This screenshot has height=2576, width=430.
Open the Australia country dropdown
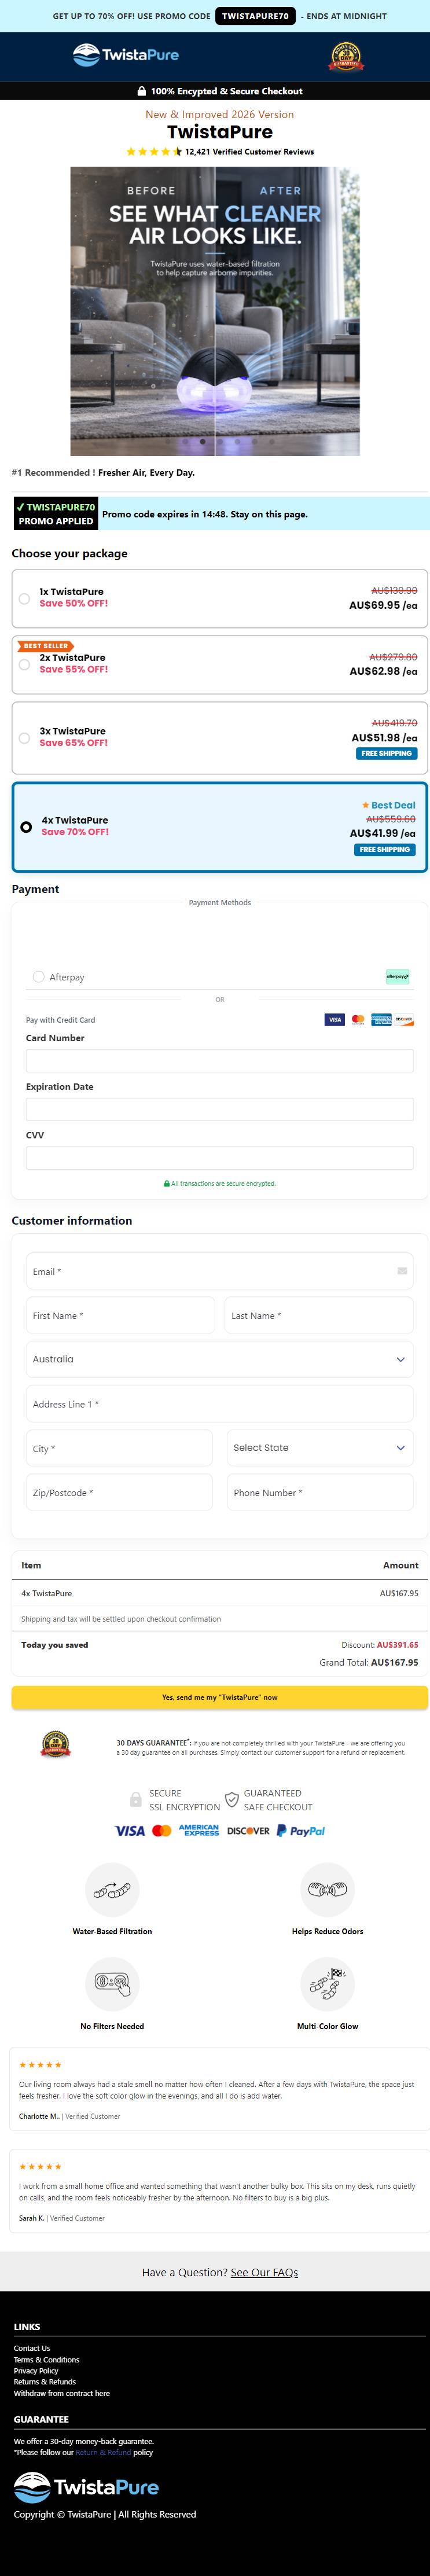[x=219, y=1359]
